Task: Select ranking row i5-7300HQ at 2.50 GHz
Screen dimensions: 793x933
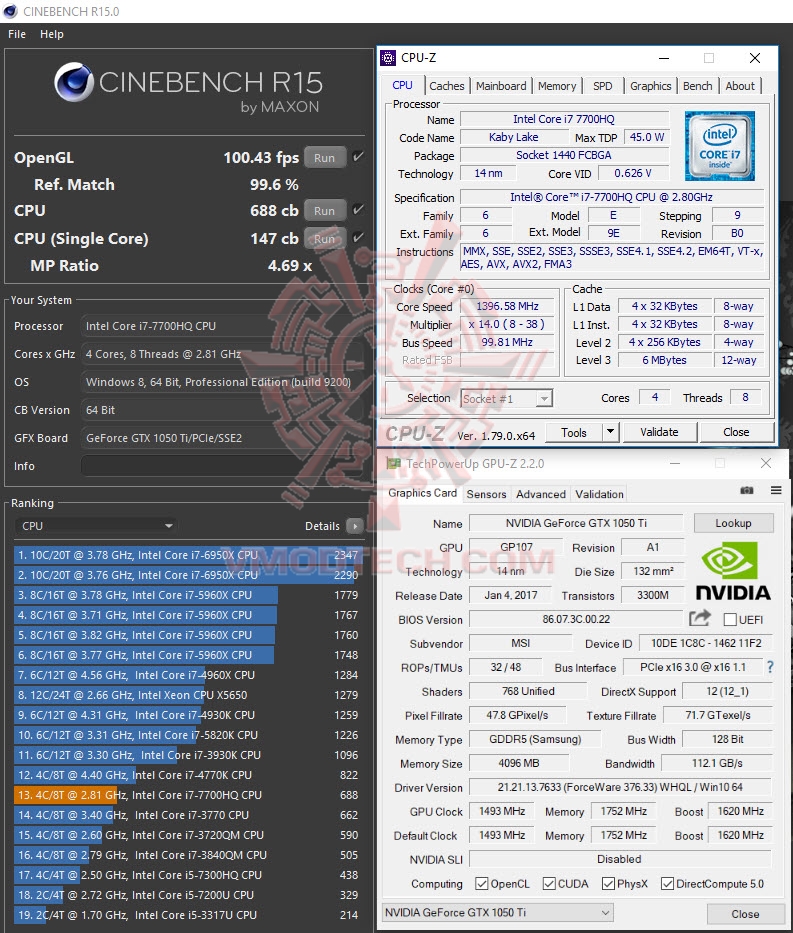Action: point(187,875)
